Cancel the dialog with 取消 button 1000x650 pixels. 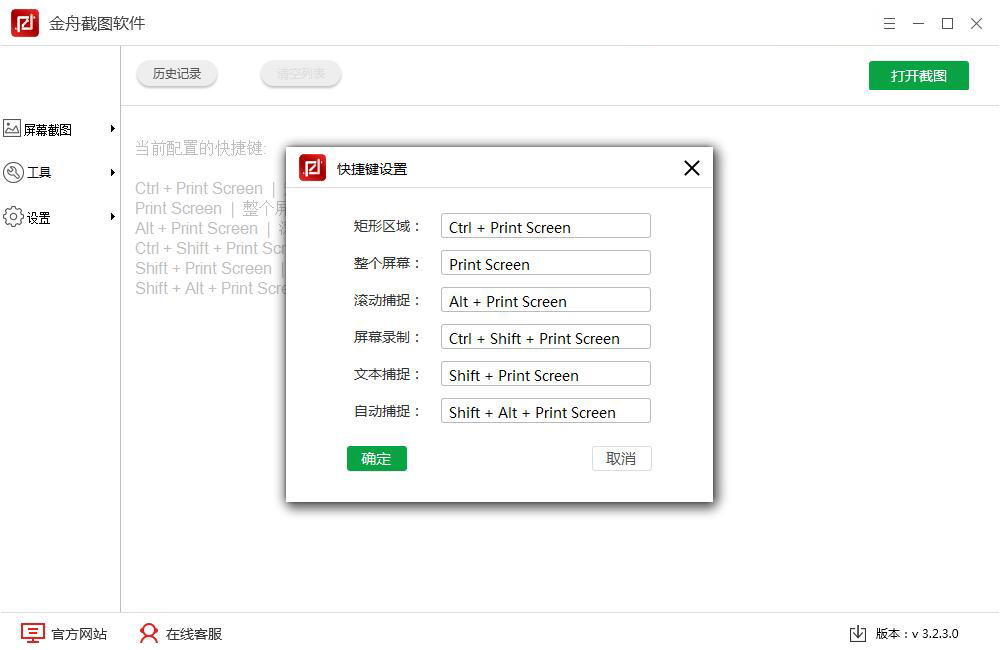pyautogui.click(x=622, y=458)
